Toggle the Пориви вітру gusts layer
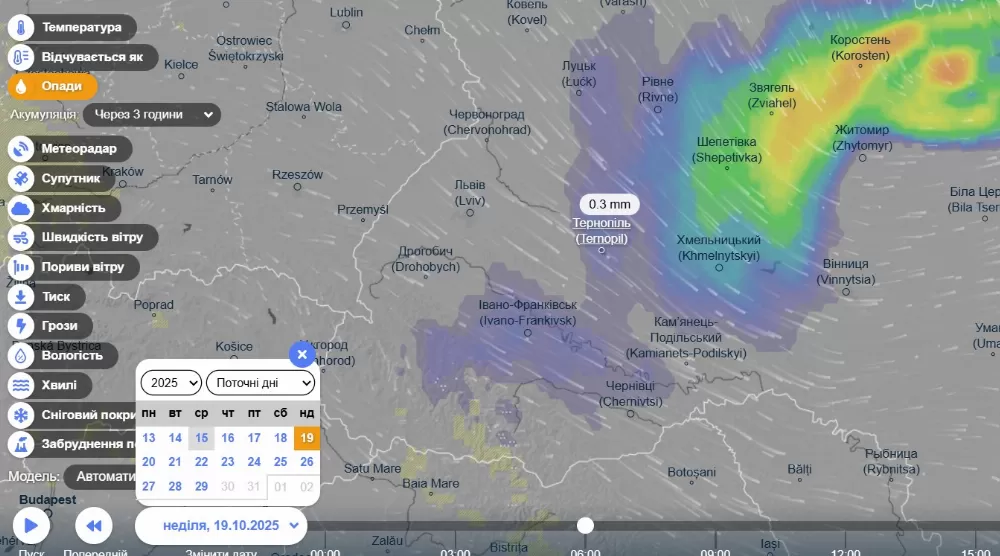Screen dimensions: 1000x556 click(x=21, y=267)
